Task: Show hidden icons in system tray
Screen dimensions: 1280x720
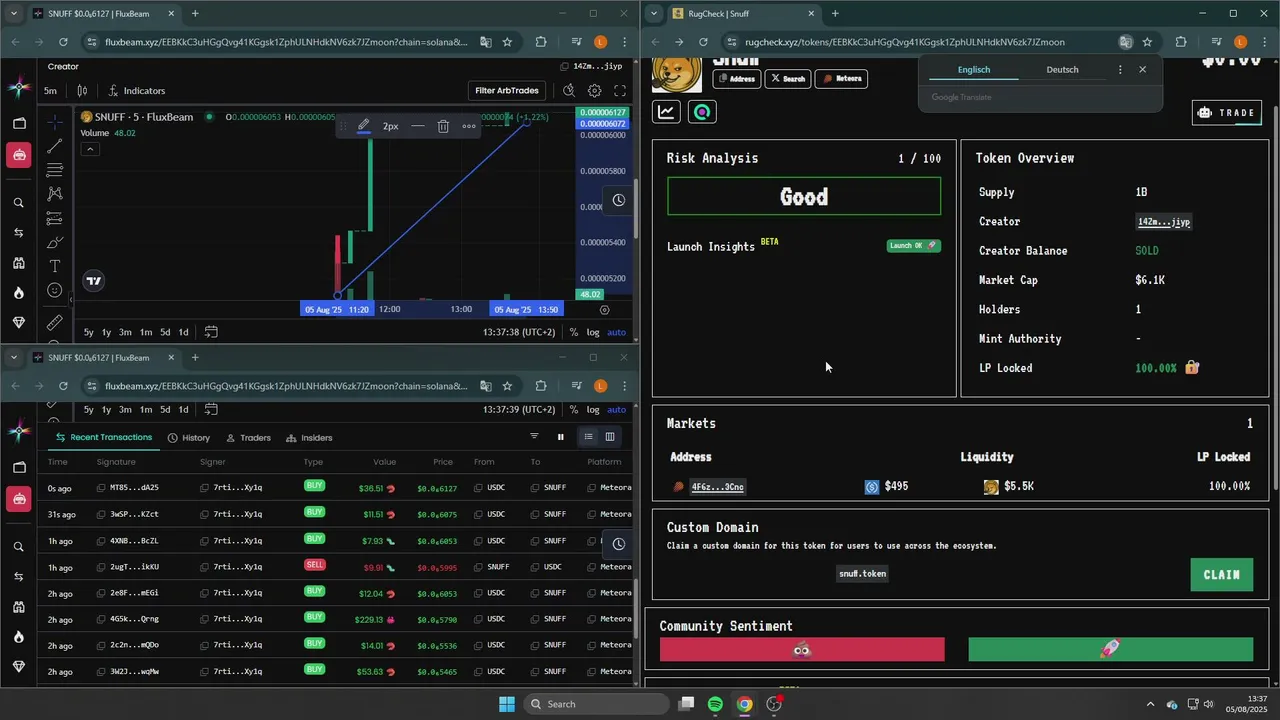Action: click(1150, 704)
